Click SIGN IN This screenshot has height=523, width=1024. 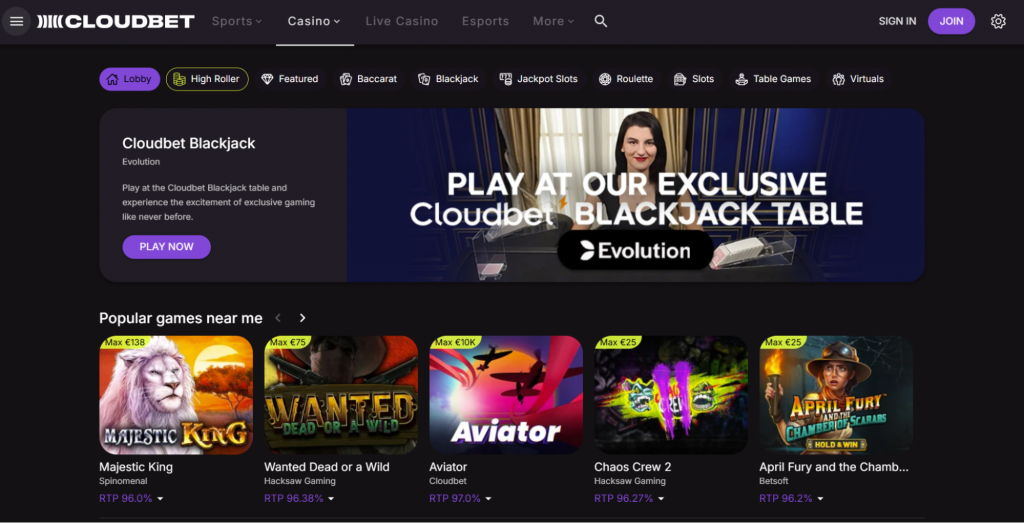coord(897,21)
